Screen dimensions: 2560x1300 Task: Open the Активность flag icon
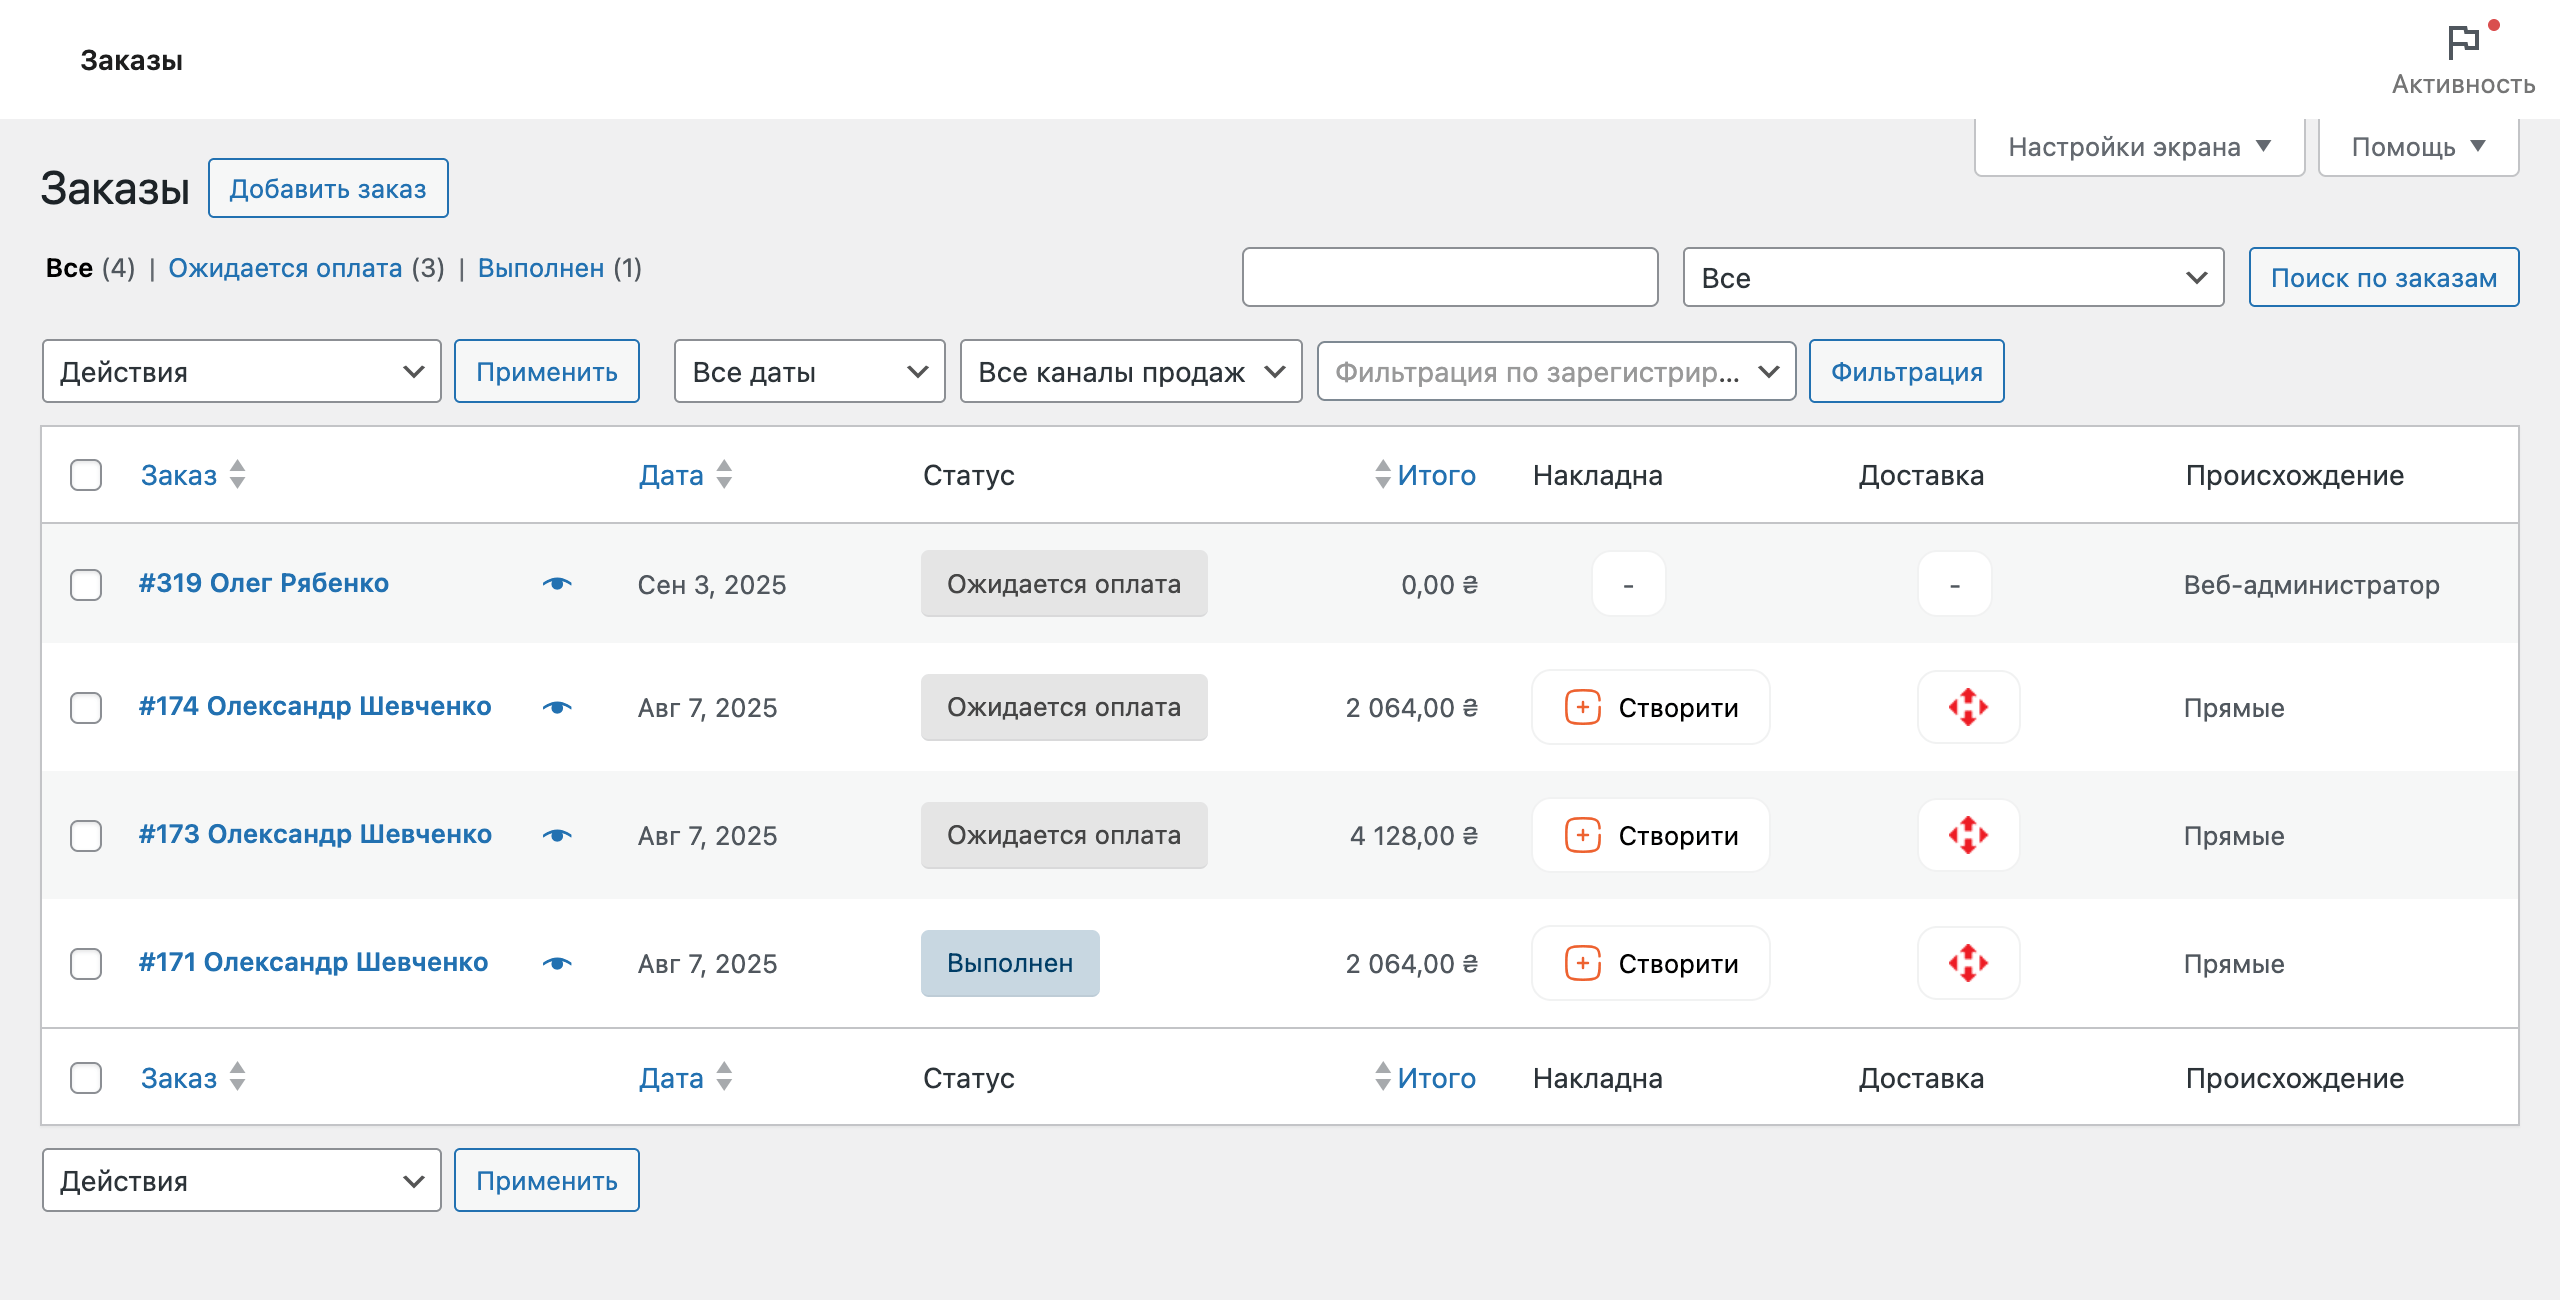coord(2462,42)
